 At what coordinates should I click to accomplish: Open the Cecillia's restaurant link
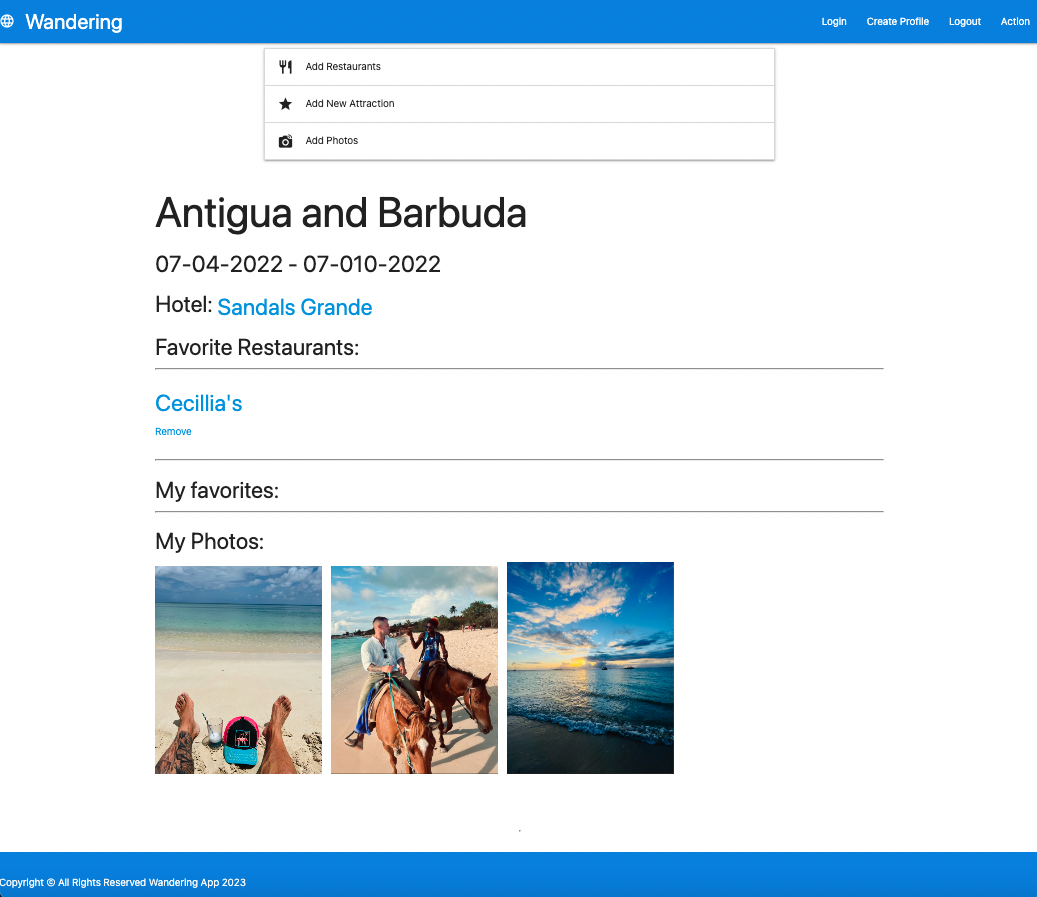click(x=198, y=403)
